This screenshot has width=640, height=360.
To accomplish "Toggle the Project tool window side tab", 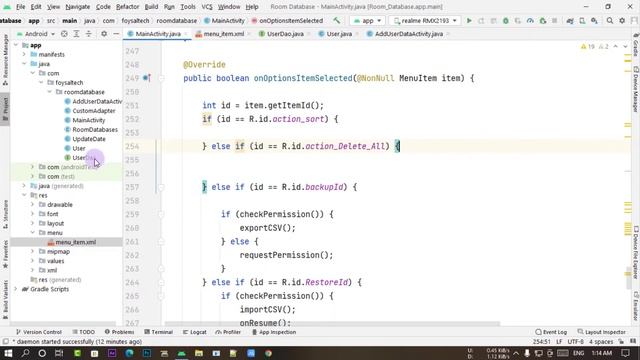I will [5, 109].
